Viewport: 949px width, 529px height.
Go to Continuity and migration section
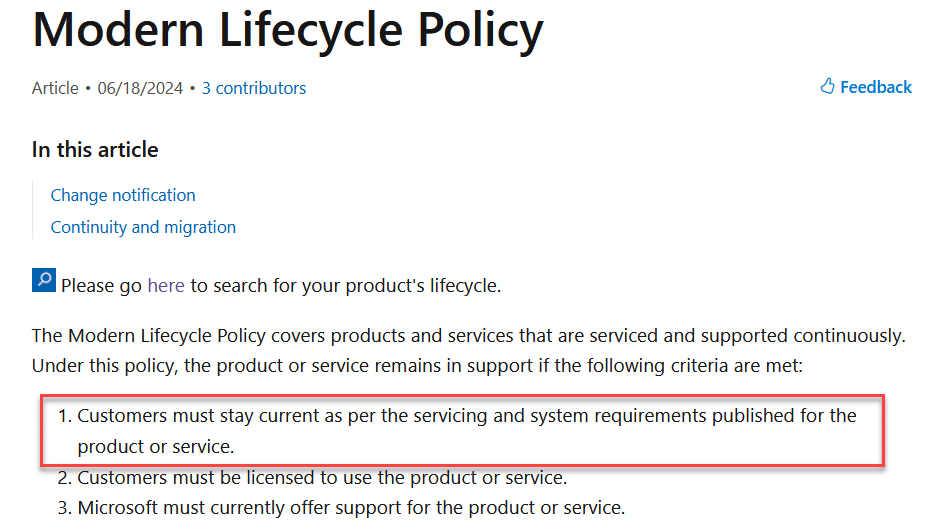[x=143, y=227]
